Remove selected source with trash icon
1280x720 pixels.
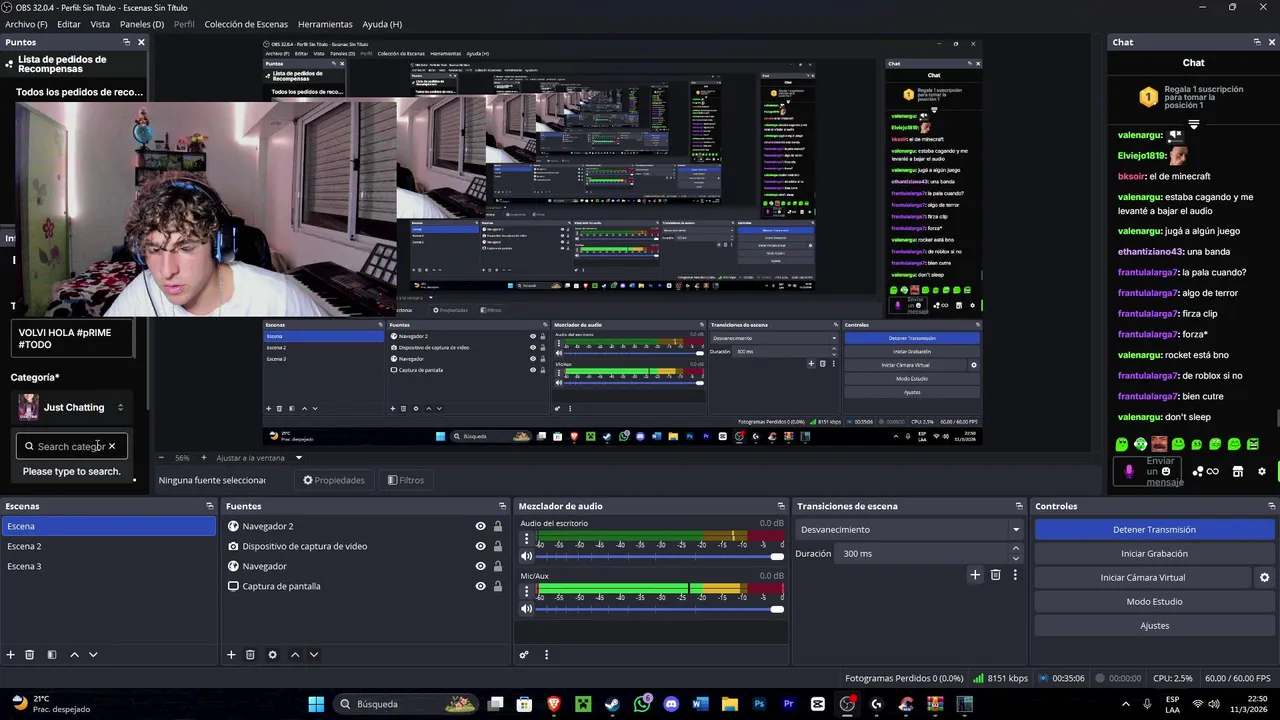pyautogui.click(x=250, y=655)
